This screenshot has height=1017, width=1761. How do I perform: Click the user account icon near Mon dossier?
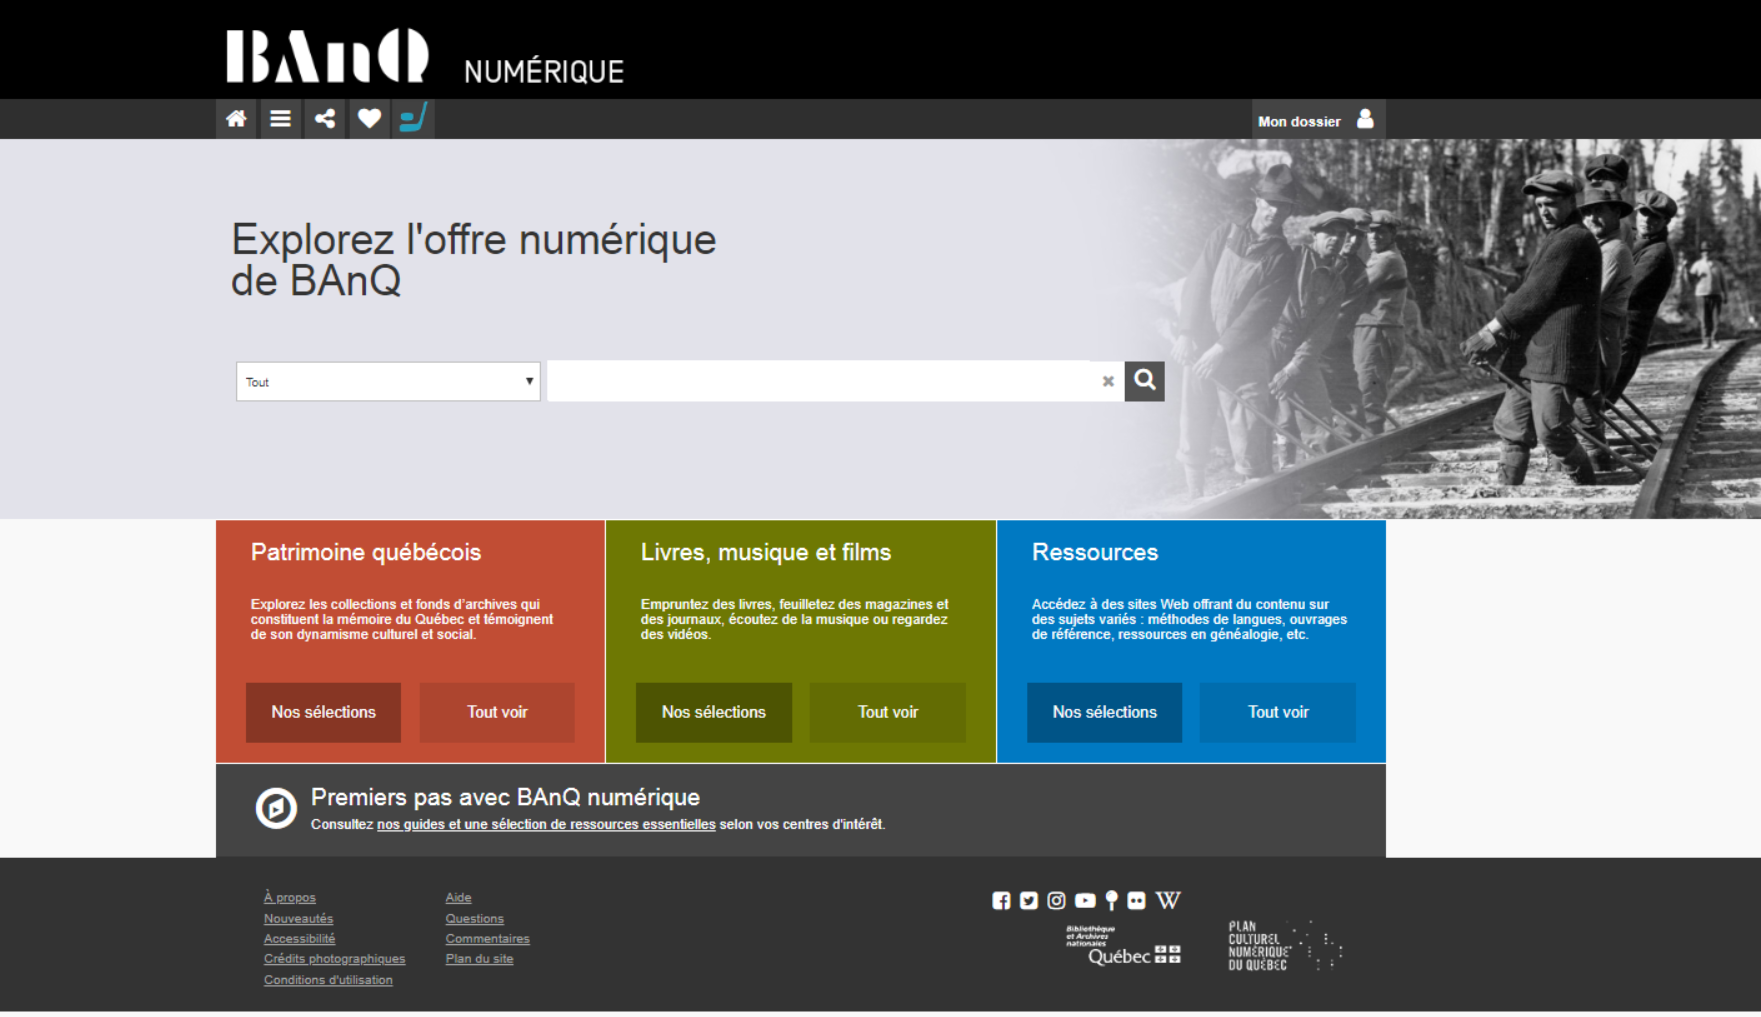(x=1365, y=119)
